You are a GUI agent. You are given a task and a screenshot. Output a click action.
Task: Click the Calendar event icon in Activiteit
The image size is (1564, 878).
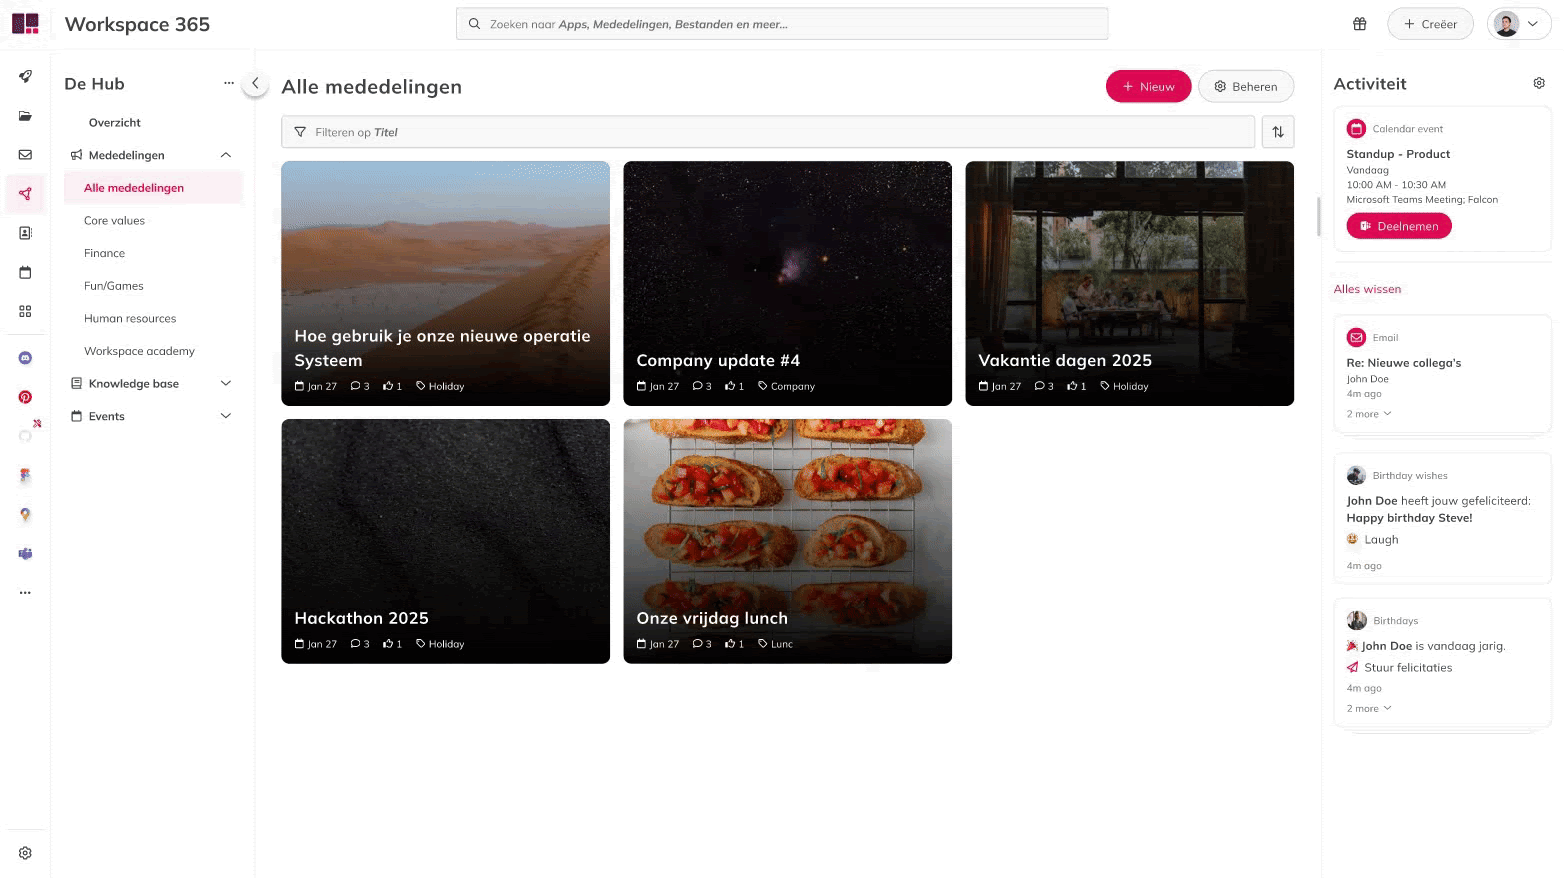click(1356, 128)
